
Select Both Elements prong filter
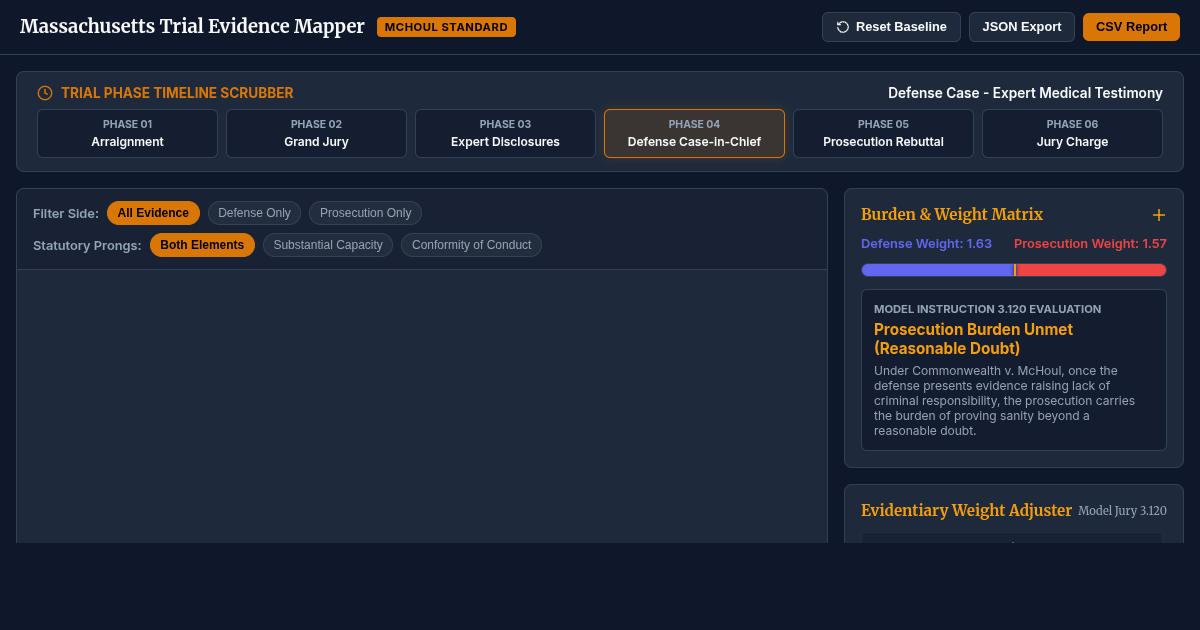(x=202, y=245)
